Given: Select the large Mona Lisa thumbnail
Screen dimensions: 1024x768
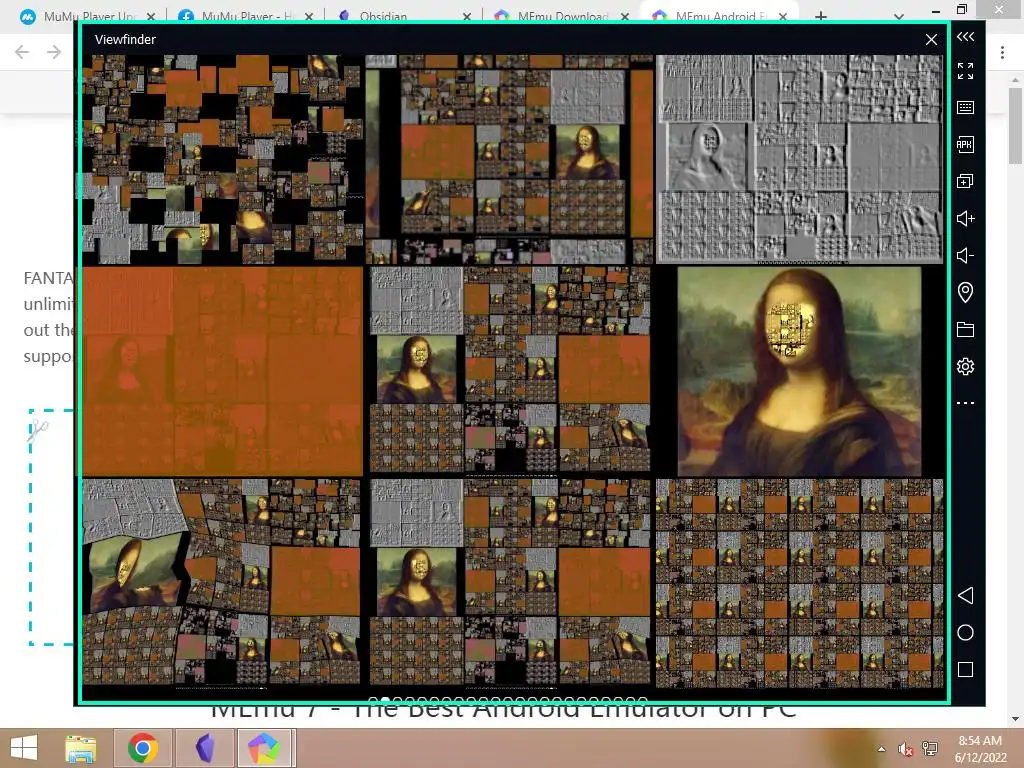Looking at the screenshot, I should coord(799,371).
